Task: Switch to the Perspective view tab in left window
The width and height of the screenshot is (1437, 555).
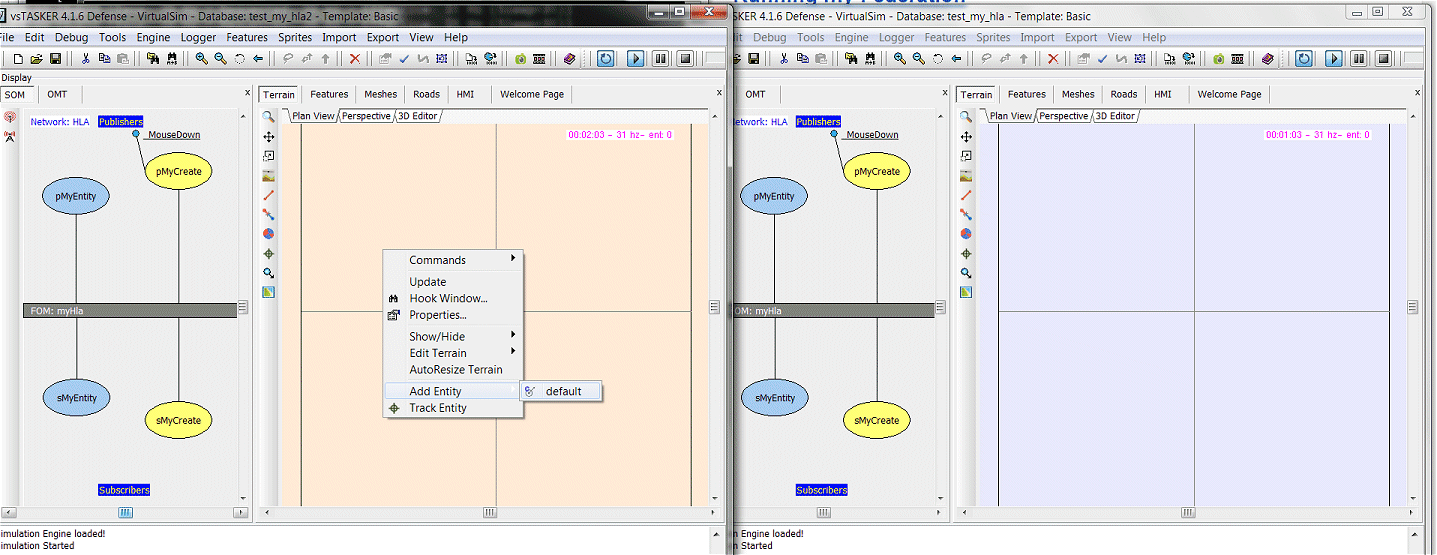Action: [x=365, y=116]
